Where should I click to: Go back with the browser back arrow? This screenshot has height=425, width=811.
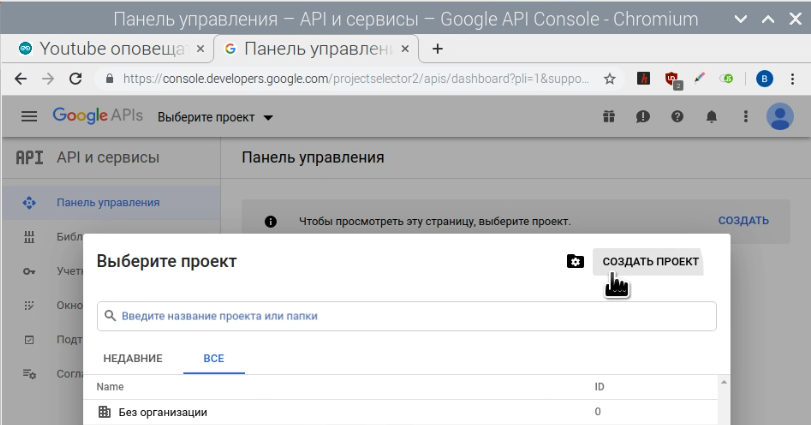(21, 79)
